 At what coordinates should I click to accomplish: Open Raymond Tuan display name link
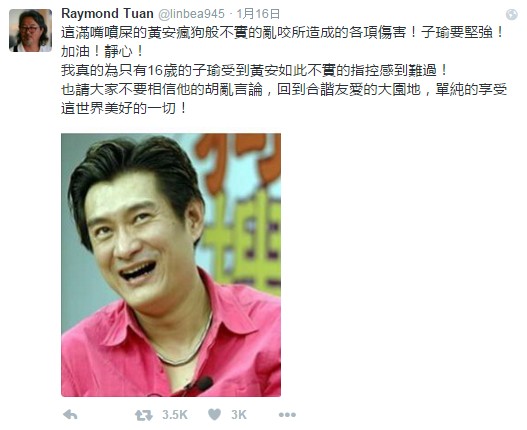point(108,14)
